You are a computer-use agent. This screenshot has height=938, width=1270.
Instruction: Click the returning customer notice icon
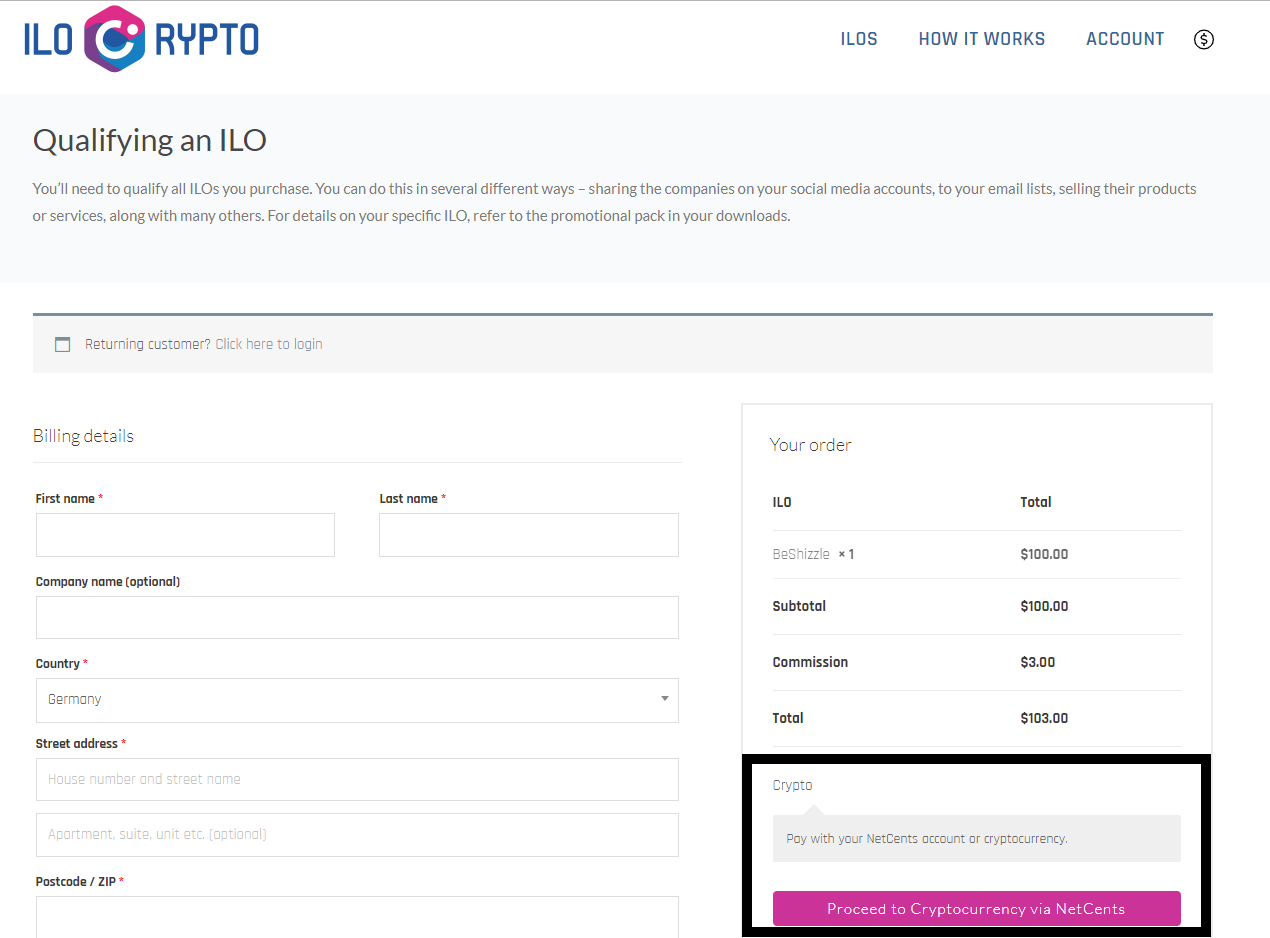coord(62,344)
